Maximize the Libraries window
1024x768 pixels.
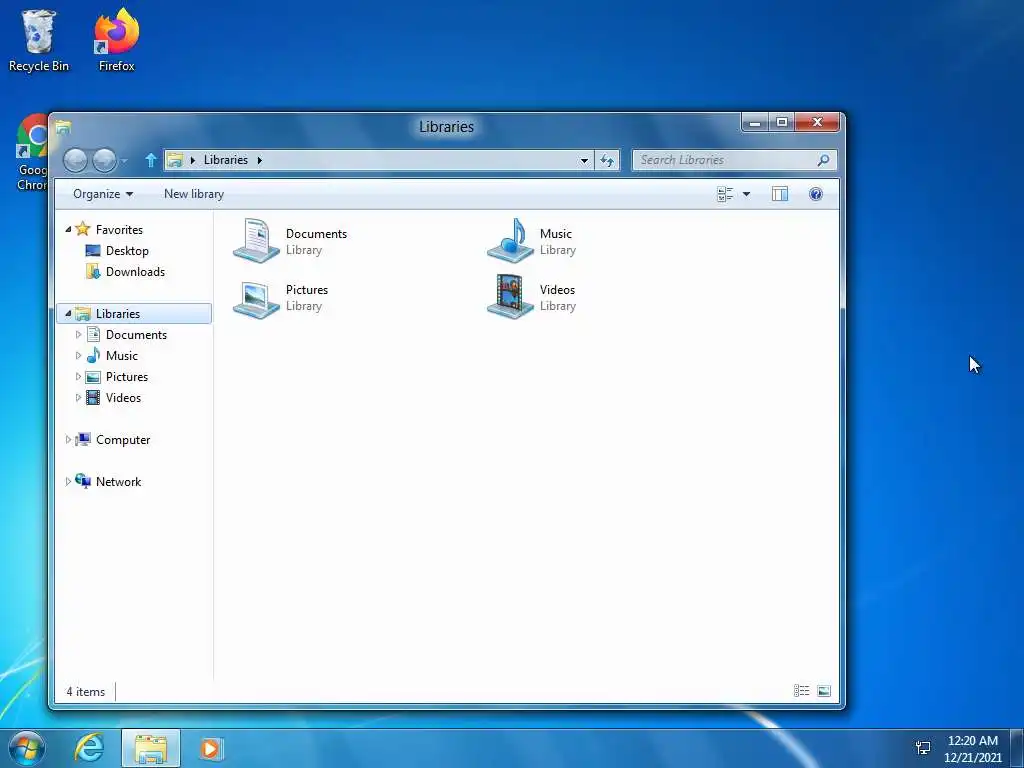pyautogui.click(x=781, y=122)
